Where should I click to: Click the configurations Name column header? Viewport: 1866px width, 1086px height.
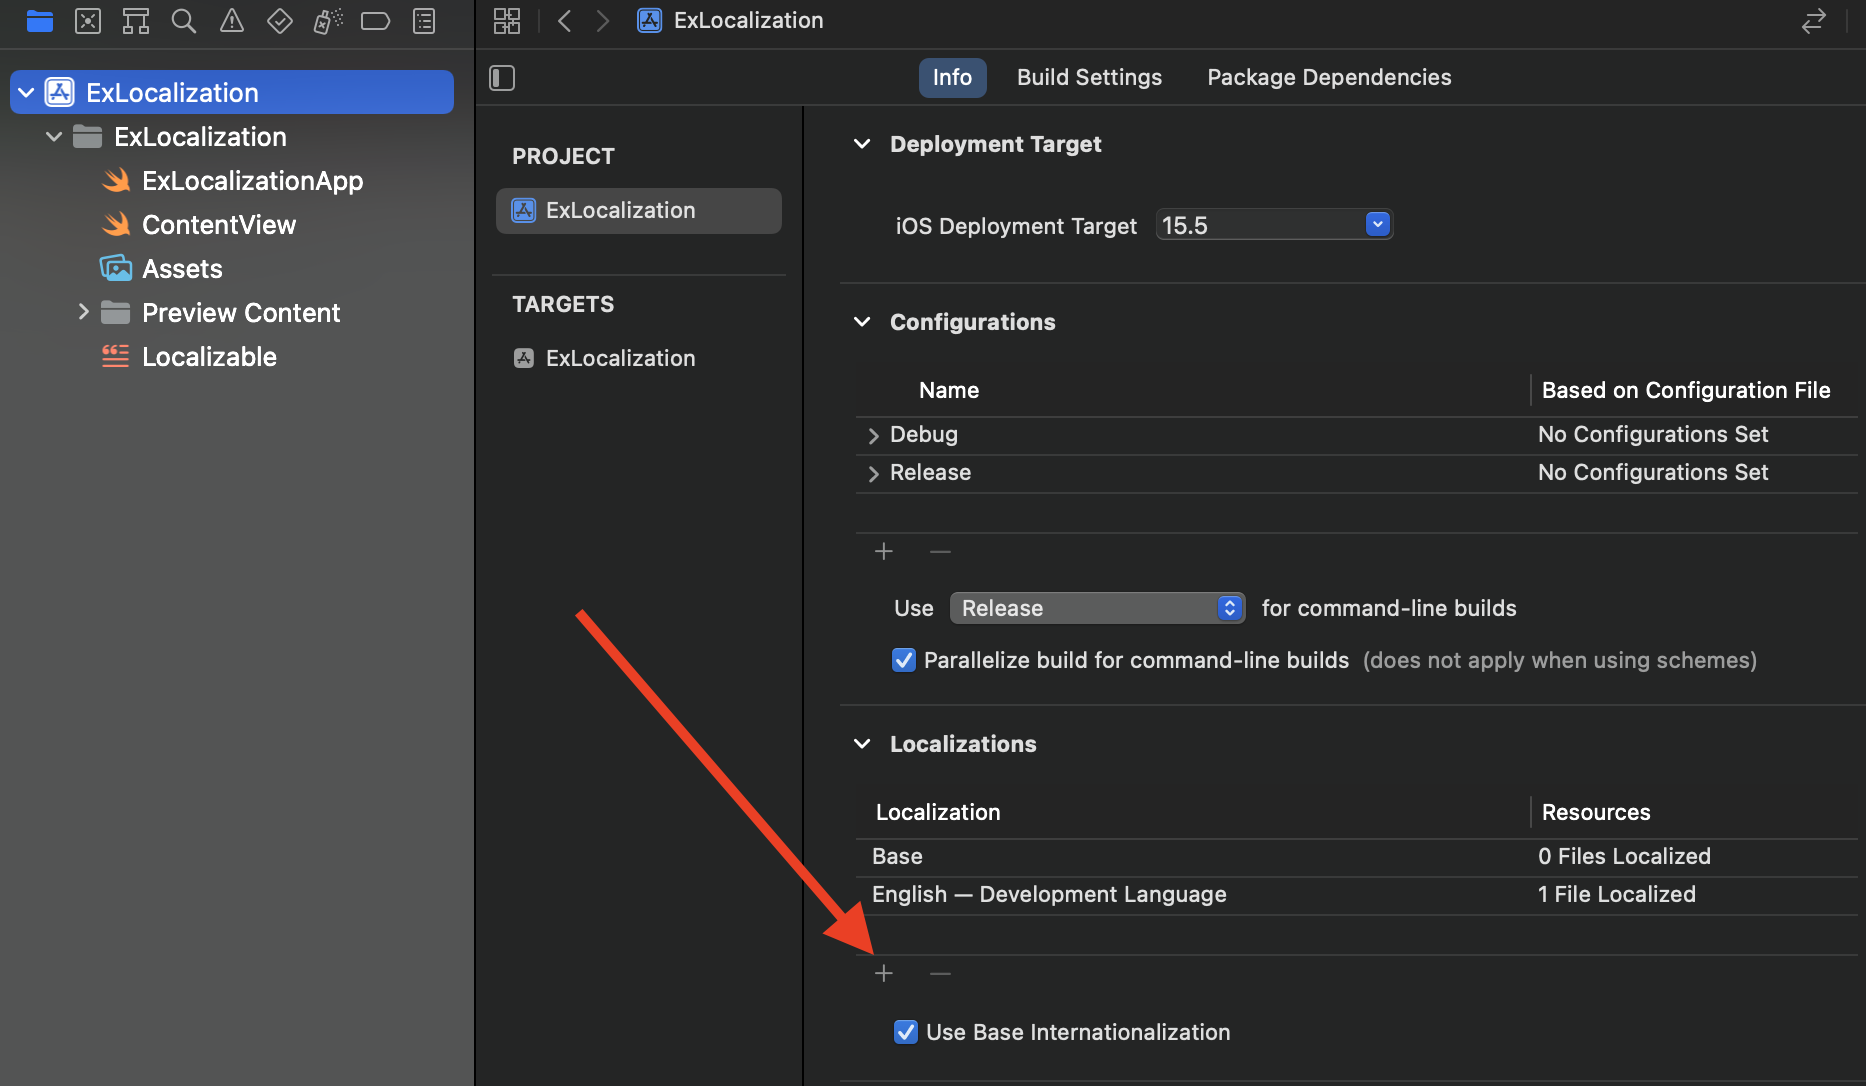click(x=949, y=391)
